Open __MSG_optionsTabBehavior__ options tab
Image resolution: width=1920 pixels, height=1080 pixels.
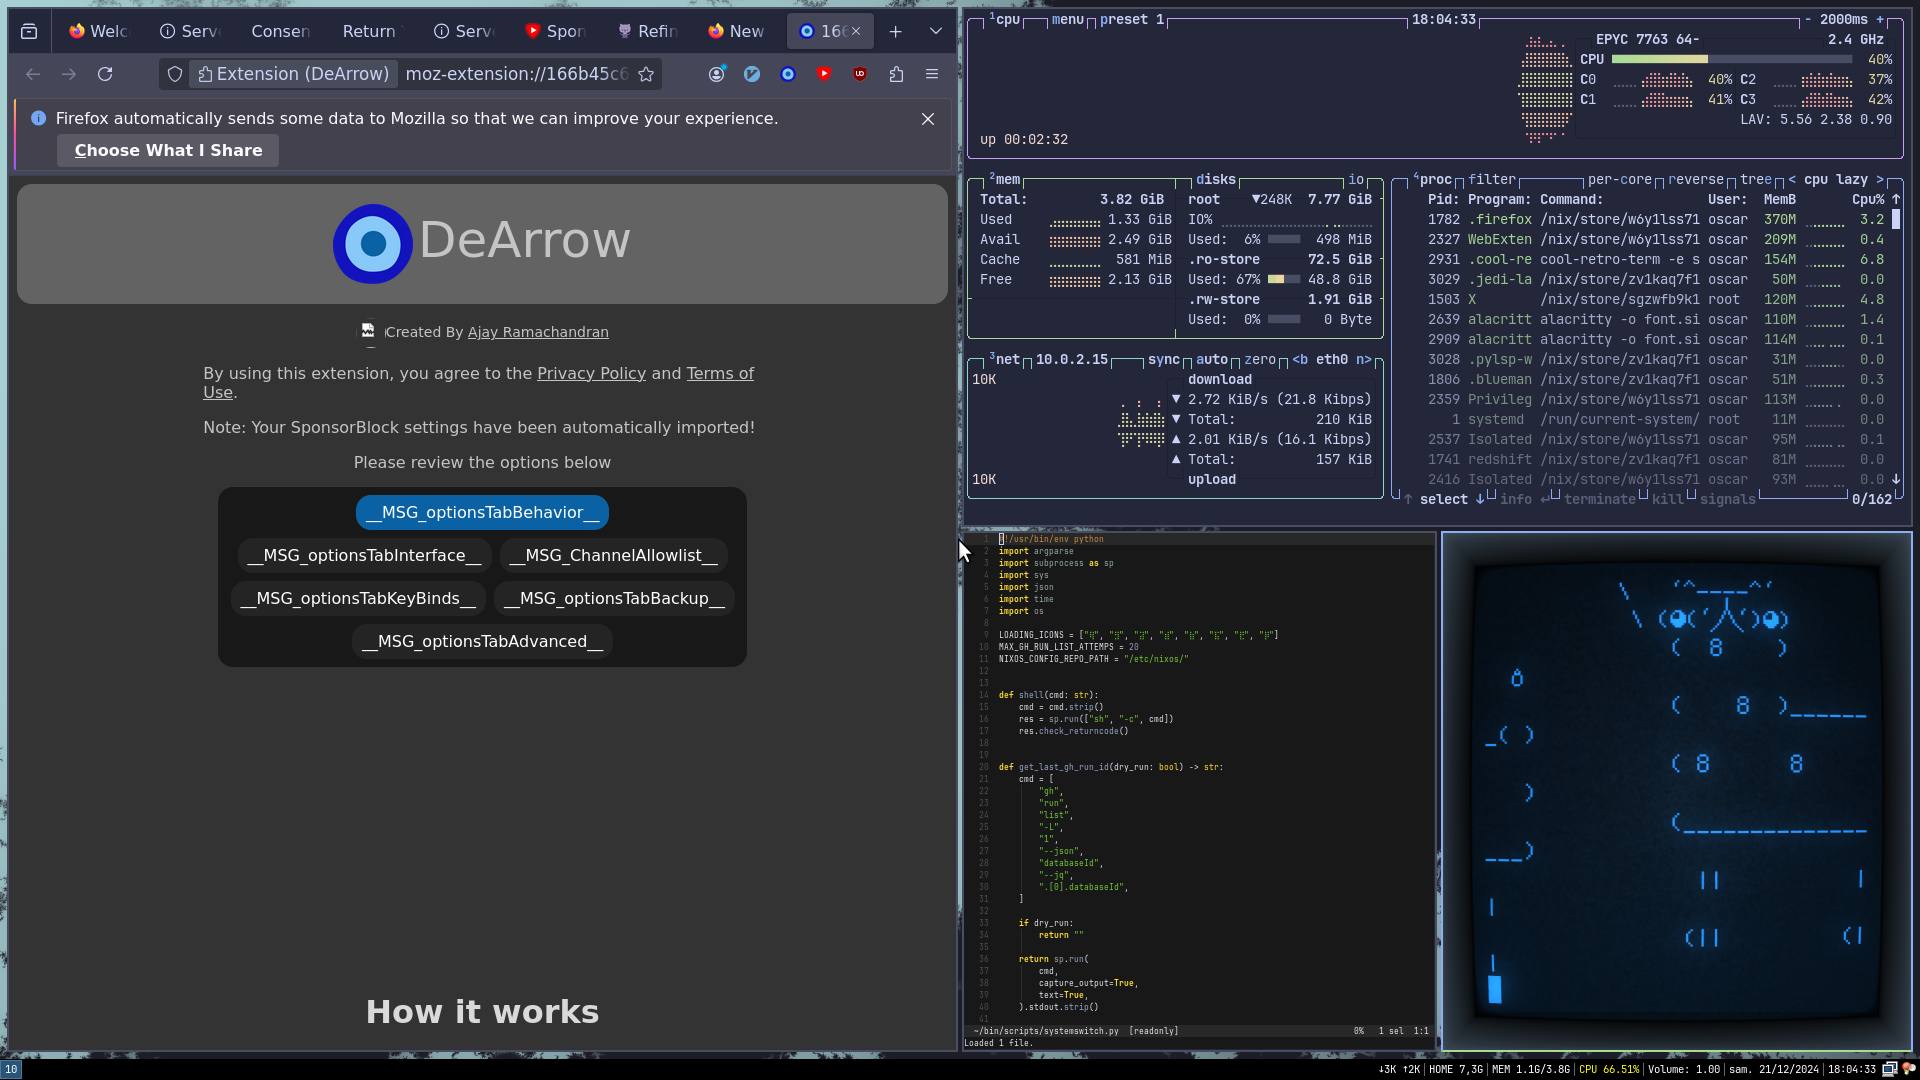pyautogui.click(x=482, y=512)
